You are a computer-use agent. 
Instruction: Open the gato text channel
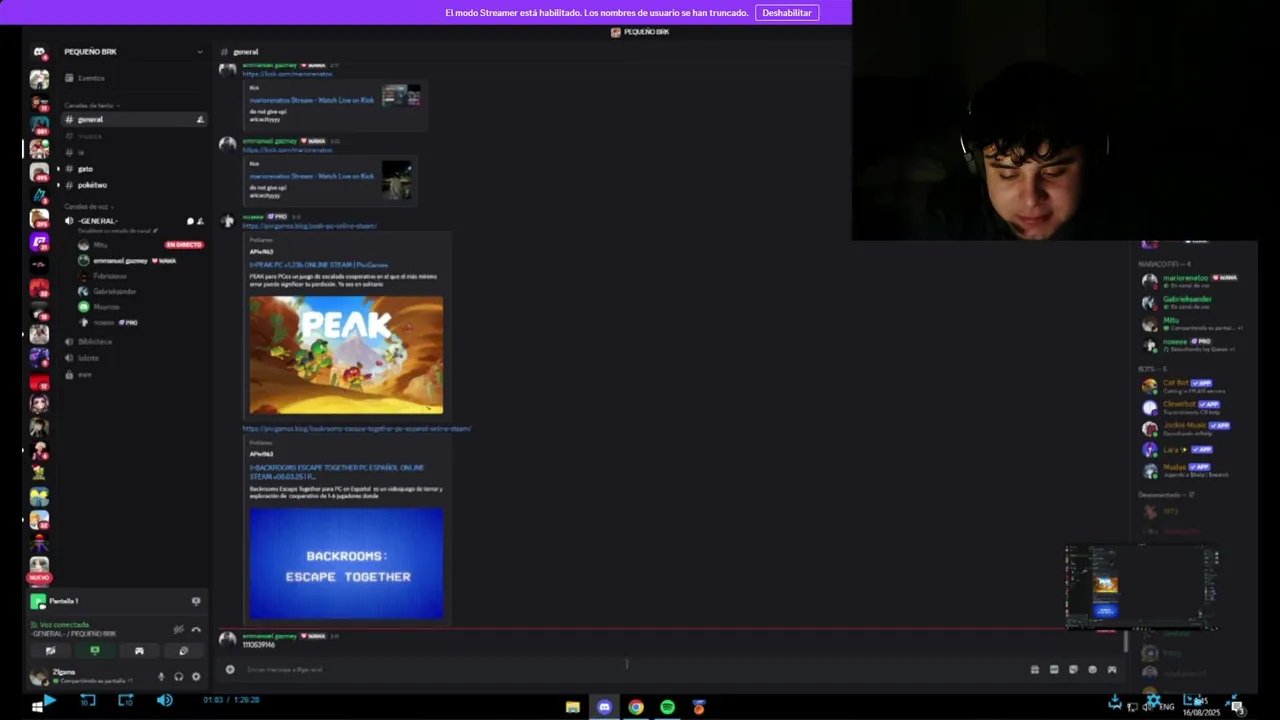[86, 169]
